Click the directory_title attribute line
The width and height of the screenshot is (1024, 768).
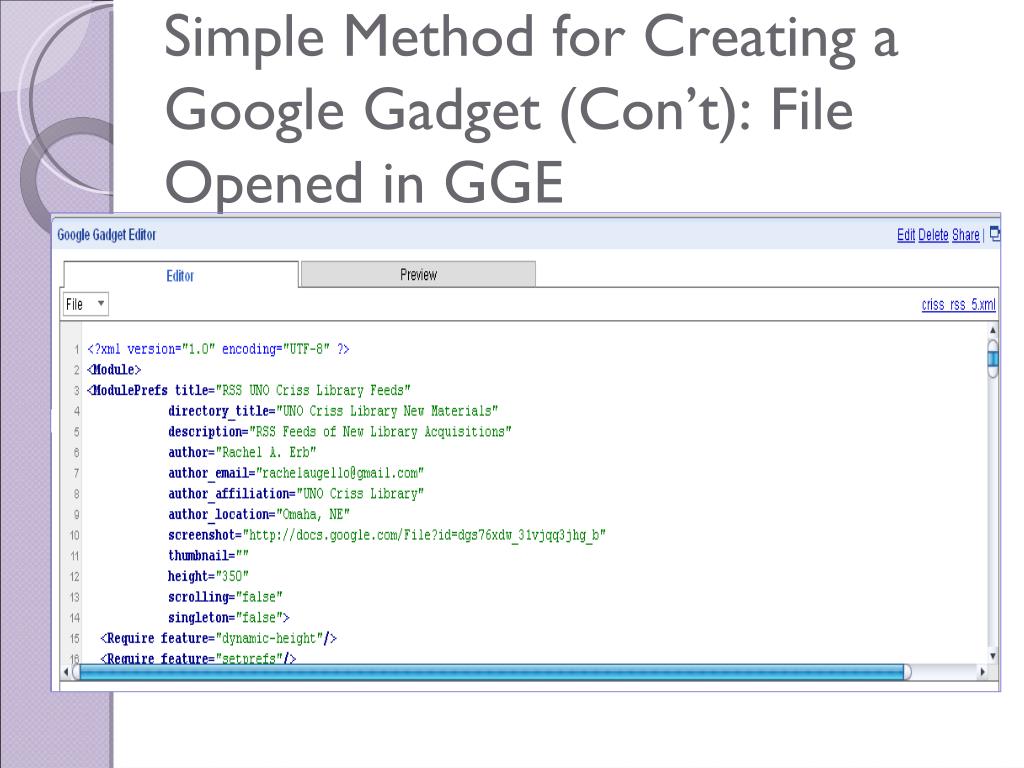tap(333, 411)
